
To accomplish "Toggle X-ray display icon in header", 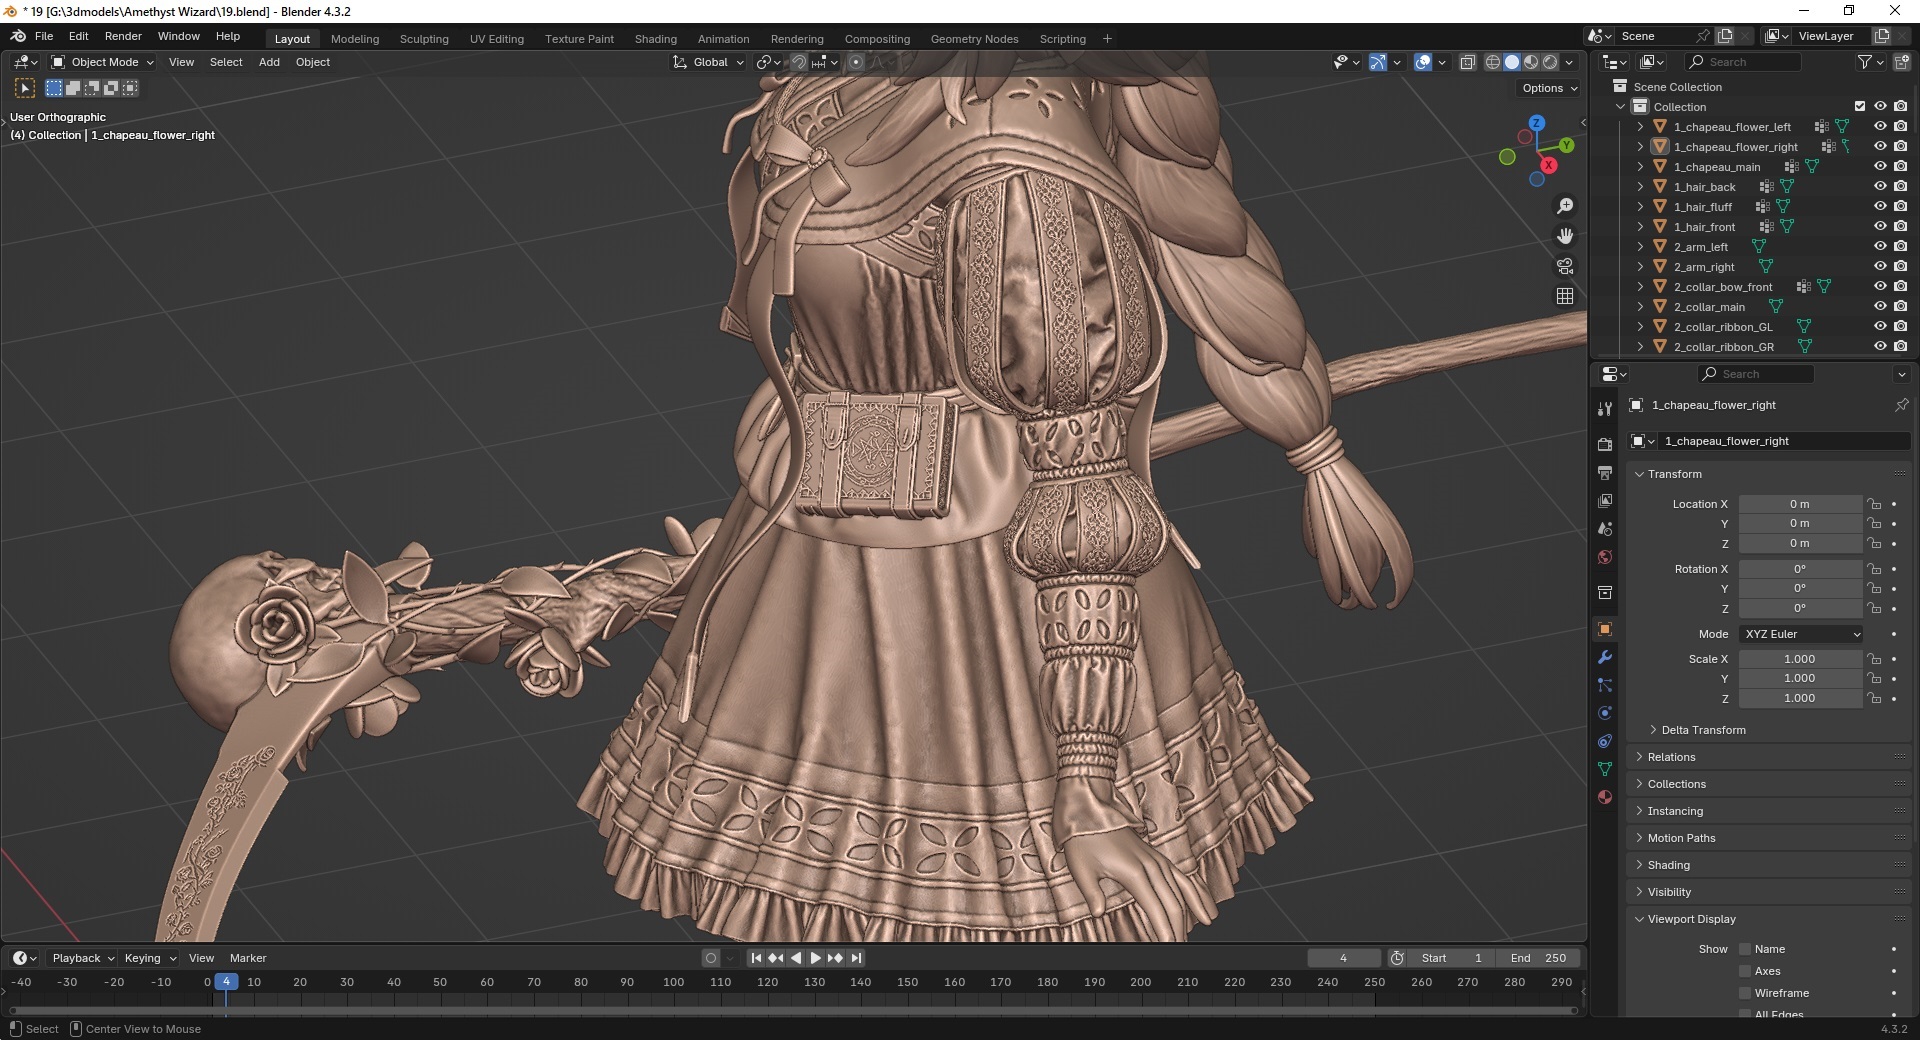I will [x=1467, y=62].
